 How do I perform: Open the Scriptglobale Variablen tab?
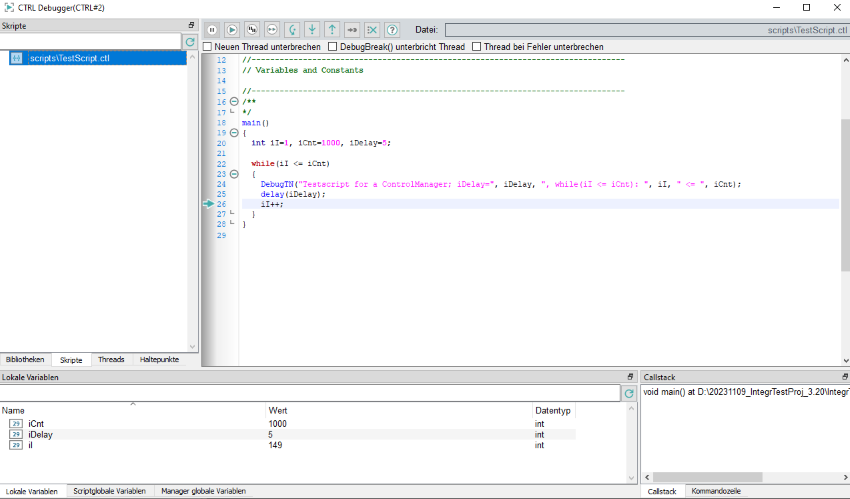(109, 491)
